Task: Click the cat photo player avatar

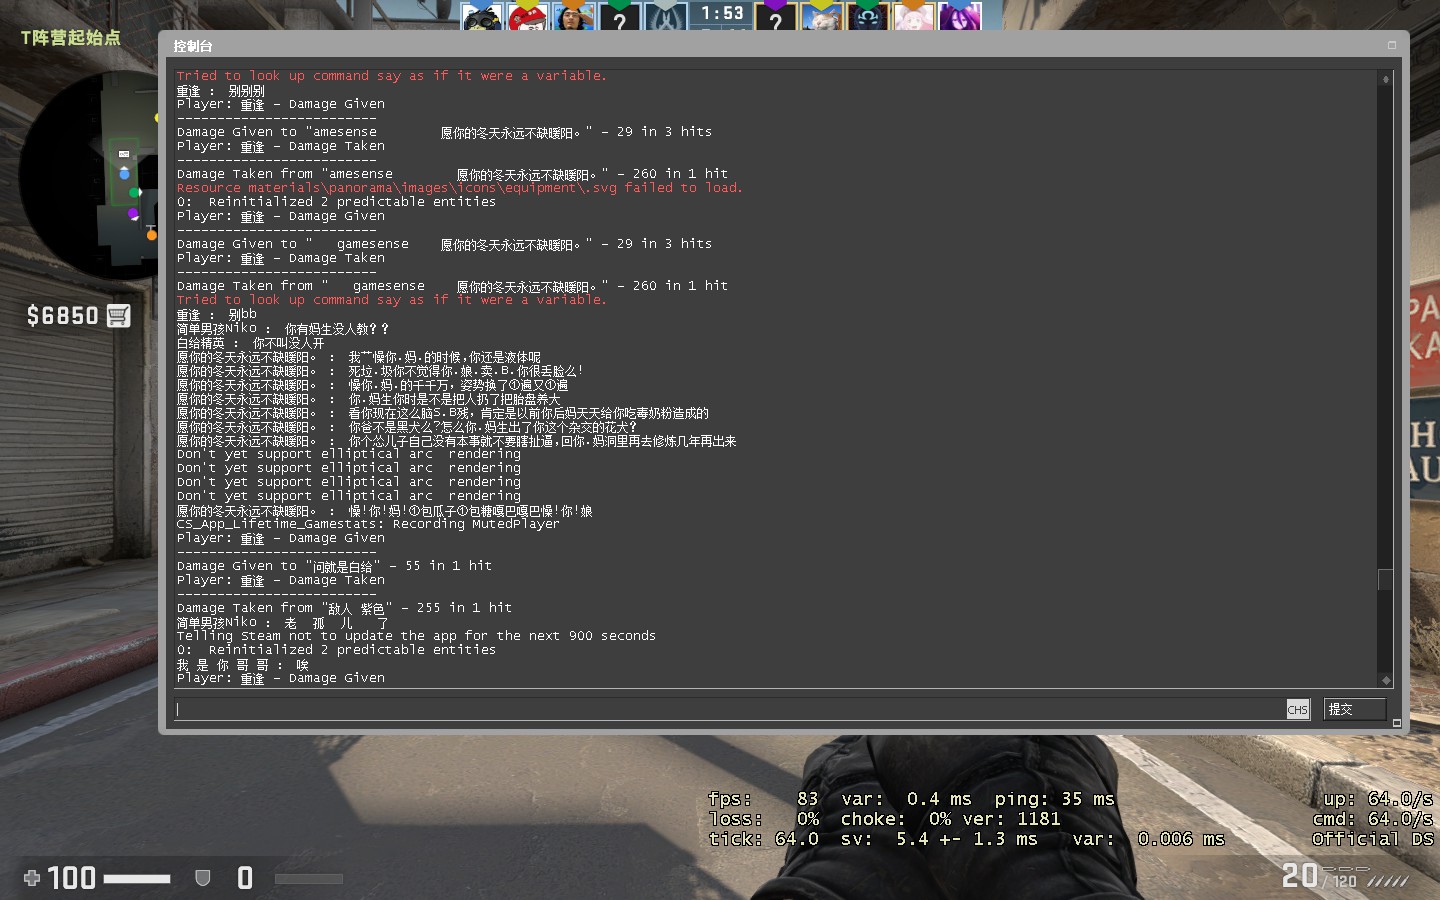Action: (x=822, y=16)
